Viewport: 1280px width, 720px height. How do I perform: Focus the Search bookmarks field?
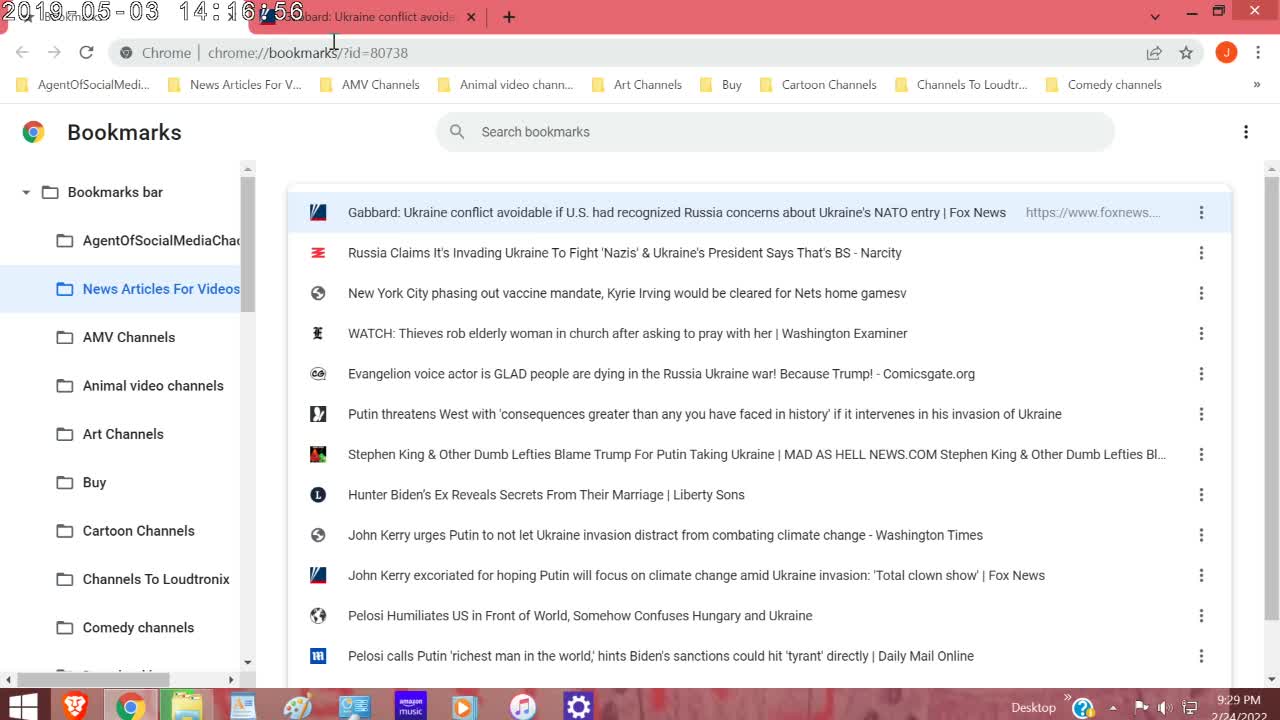point(775,132)
